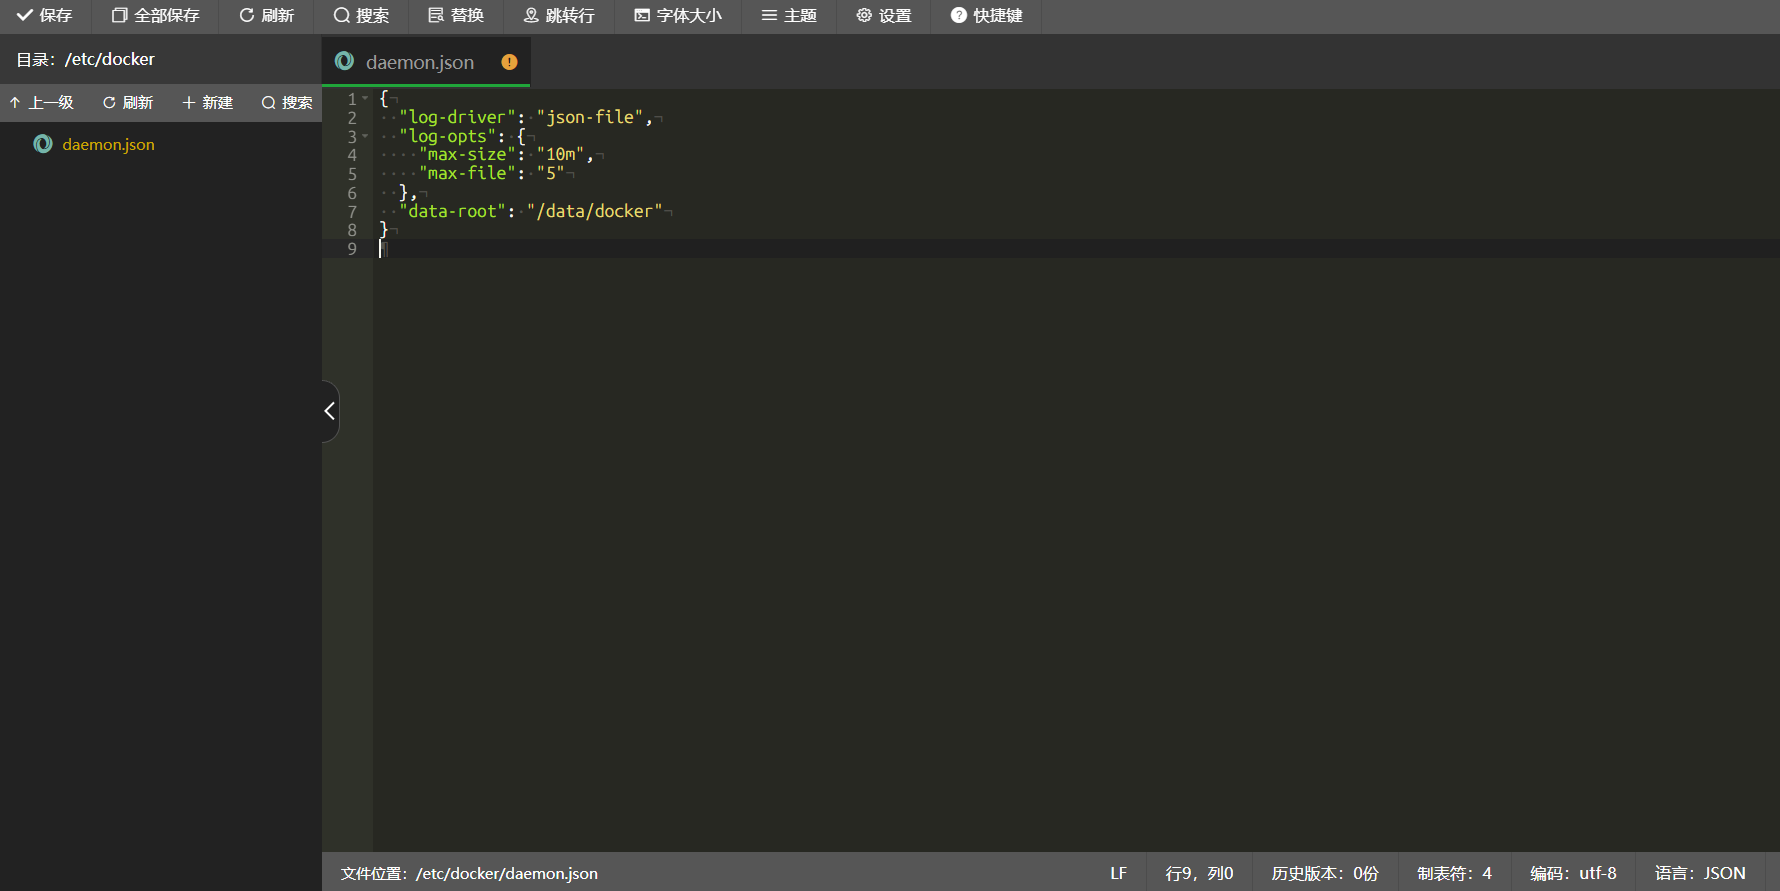Select daemon.json in the file tree
The width and height of the screenshot is (1780, 891).
(x=108, y=145)
